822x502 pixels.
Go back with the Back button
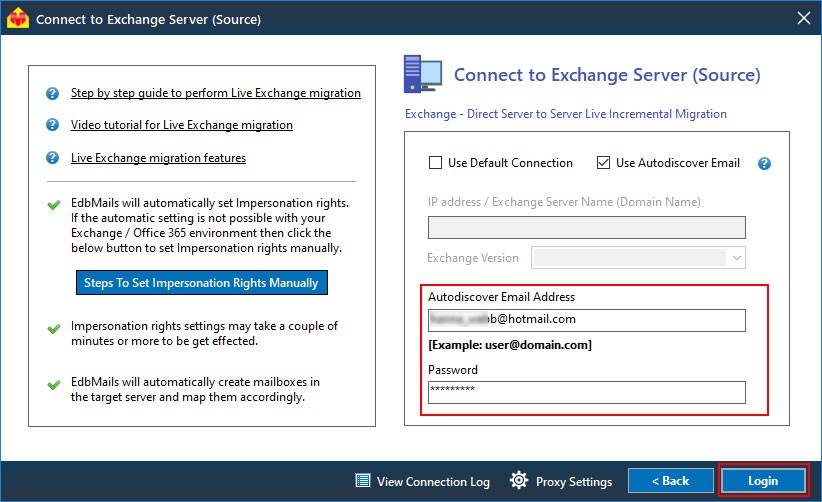tap(670, 481)
